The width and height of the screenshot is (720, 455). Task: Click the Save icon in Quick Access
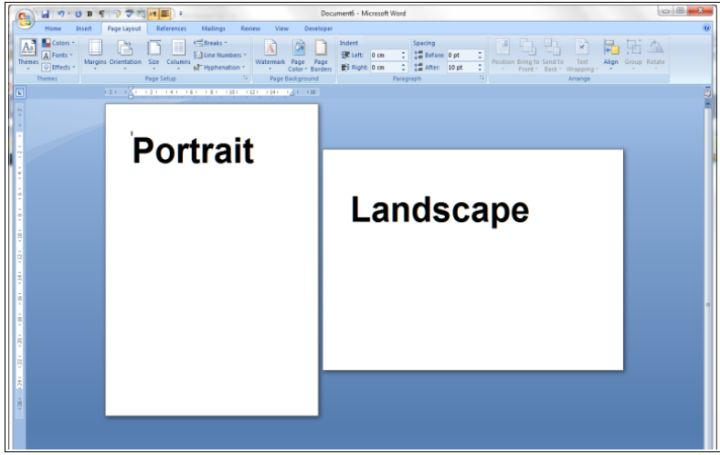pos(45,14)
